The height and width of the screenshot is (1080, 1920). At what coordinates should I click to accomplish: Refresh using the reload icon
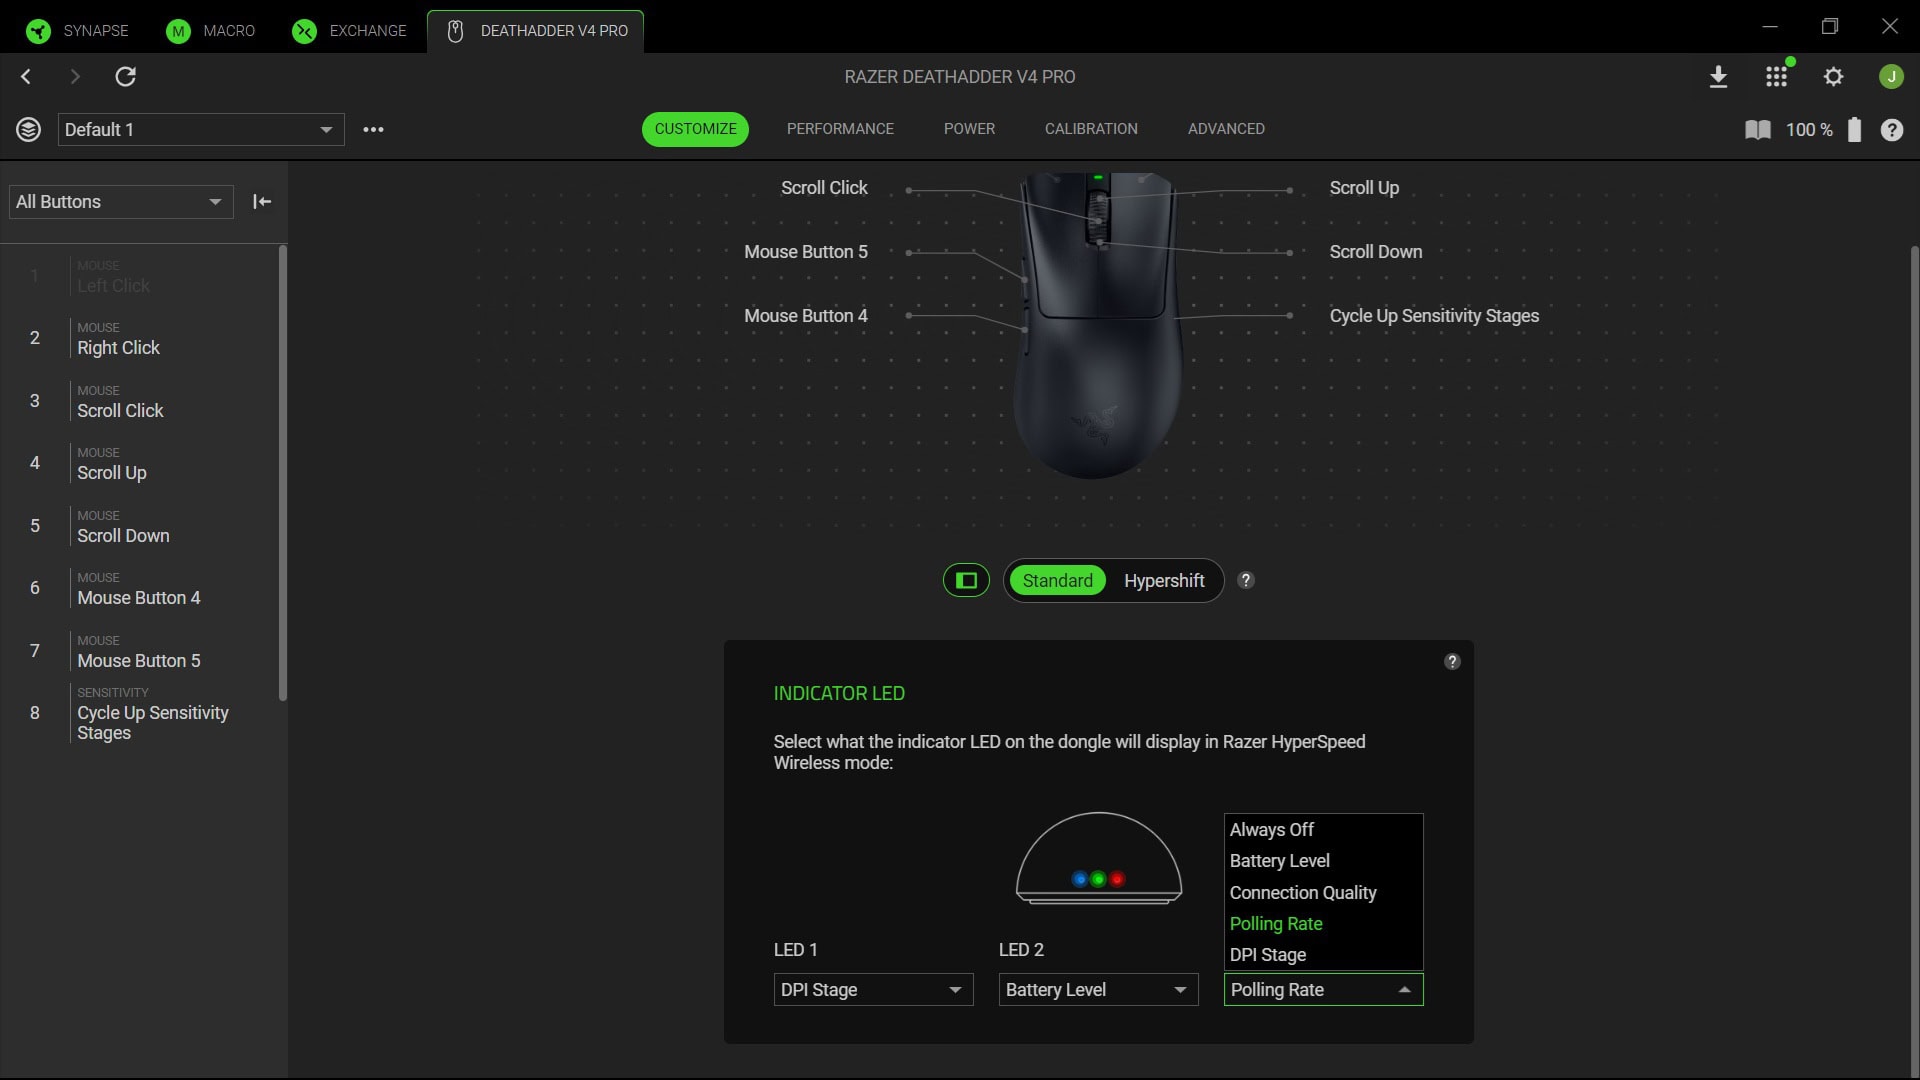pos(125,77)
